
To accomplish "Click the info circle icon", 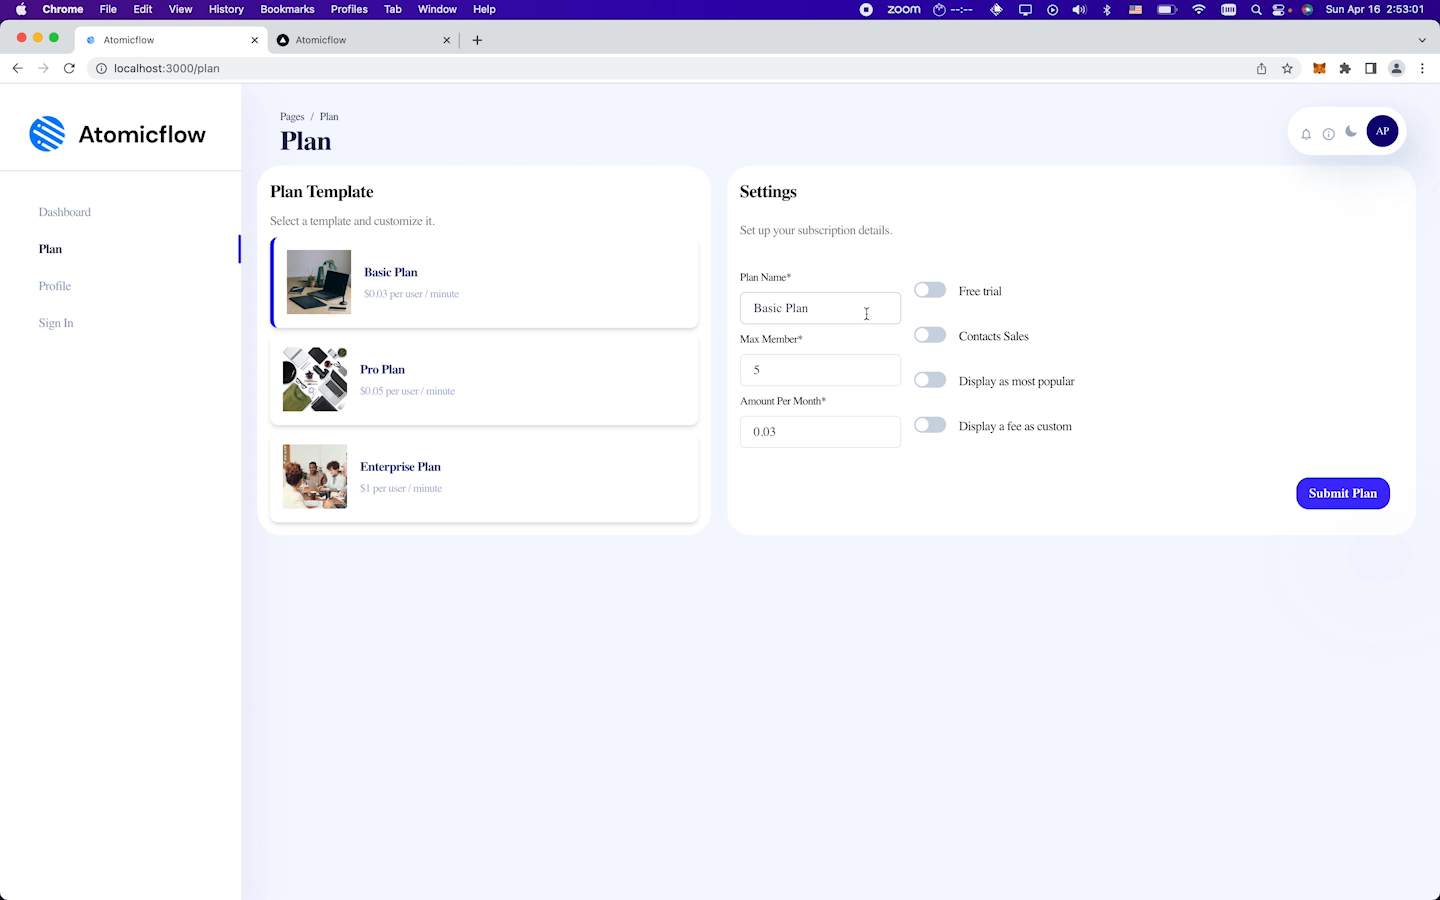I will pyautogui.click(x=1328, y=134).
